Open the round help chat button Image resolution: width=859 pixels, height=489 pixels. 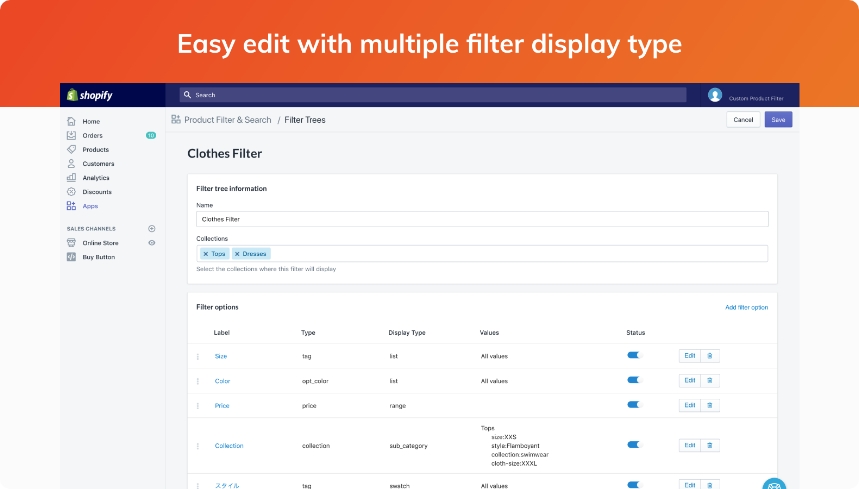tap(775, 484)
